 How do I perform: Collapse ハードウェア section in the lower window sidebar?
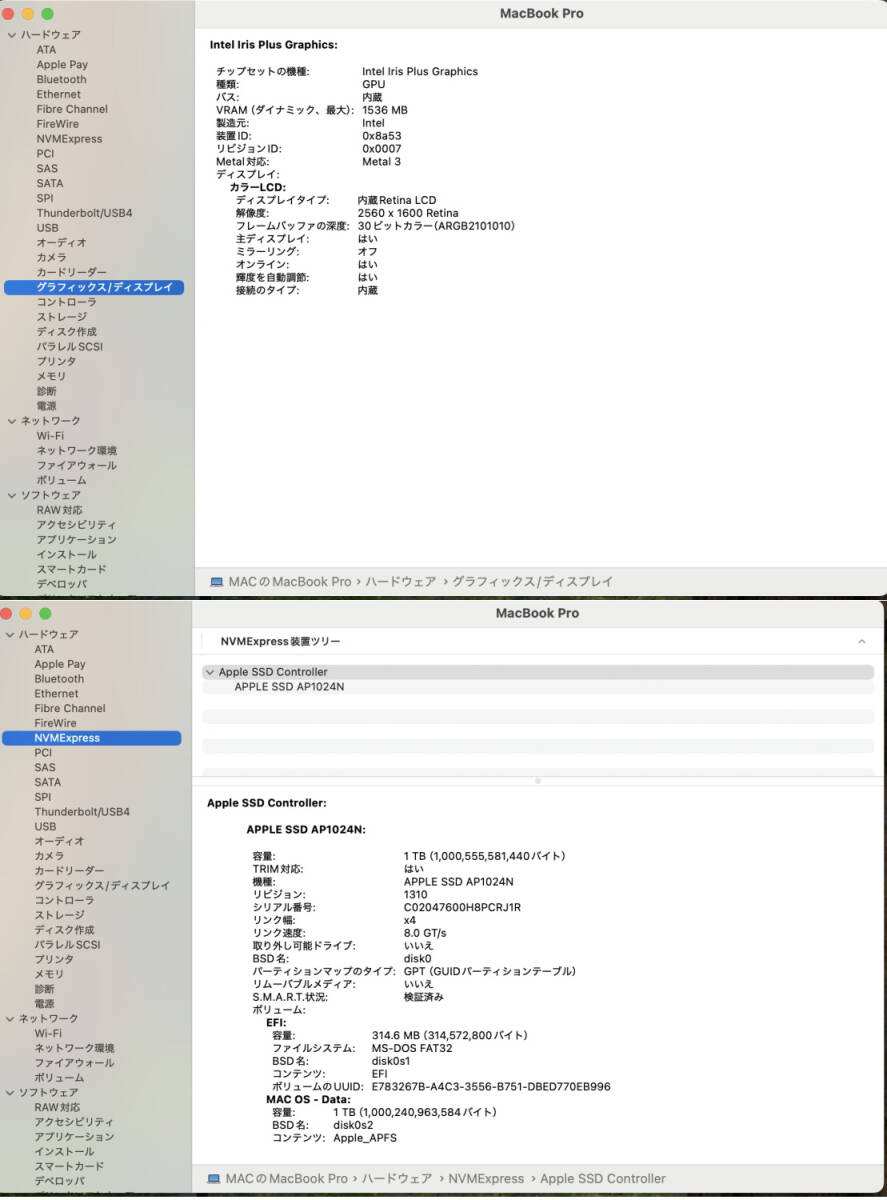[10, 634]
